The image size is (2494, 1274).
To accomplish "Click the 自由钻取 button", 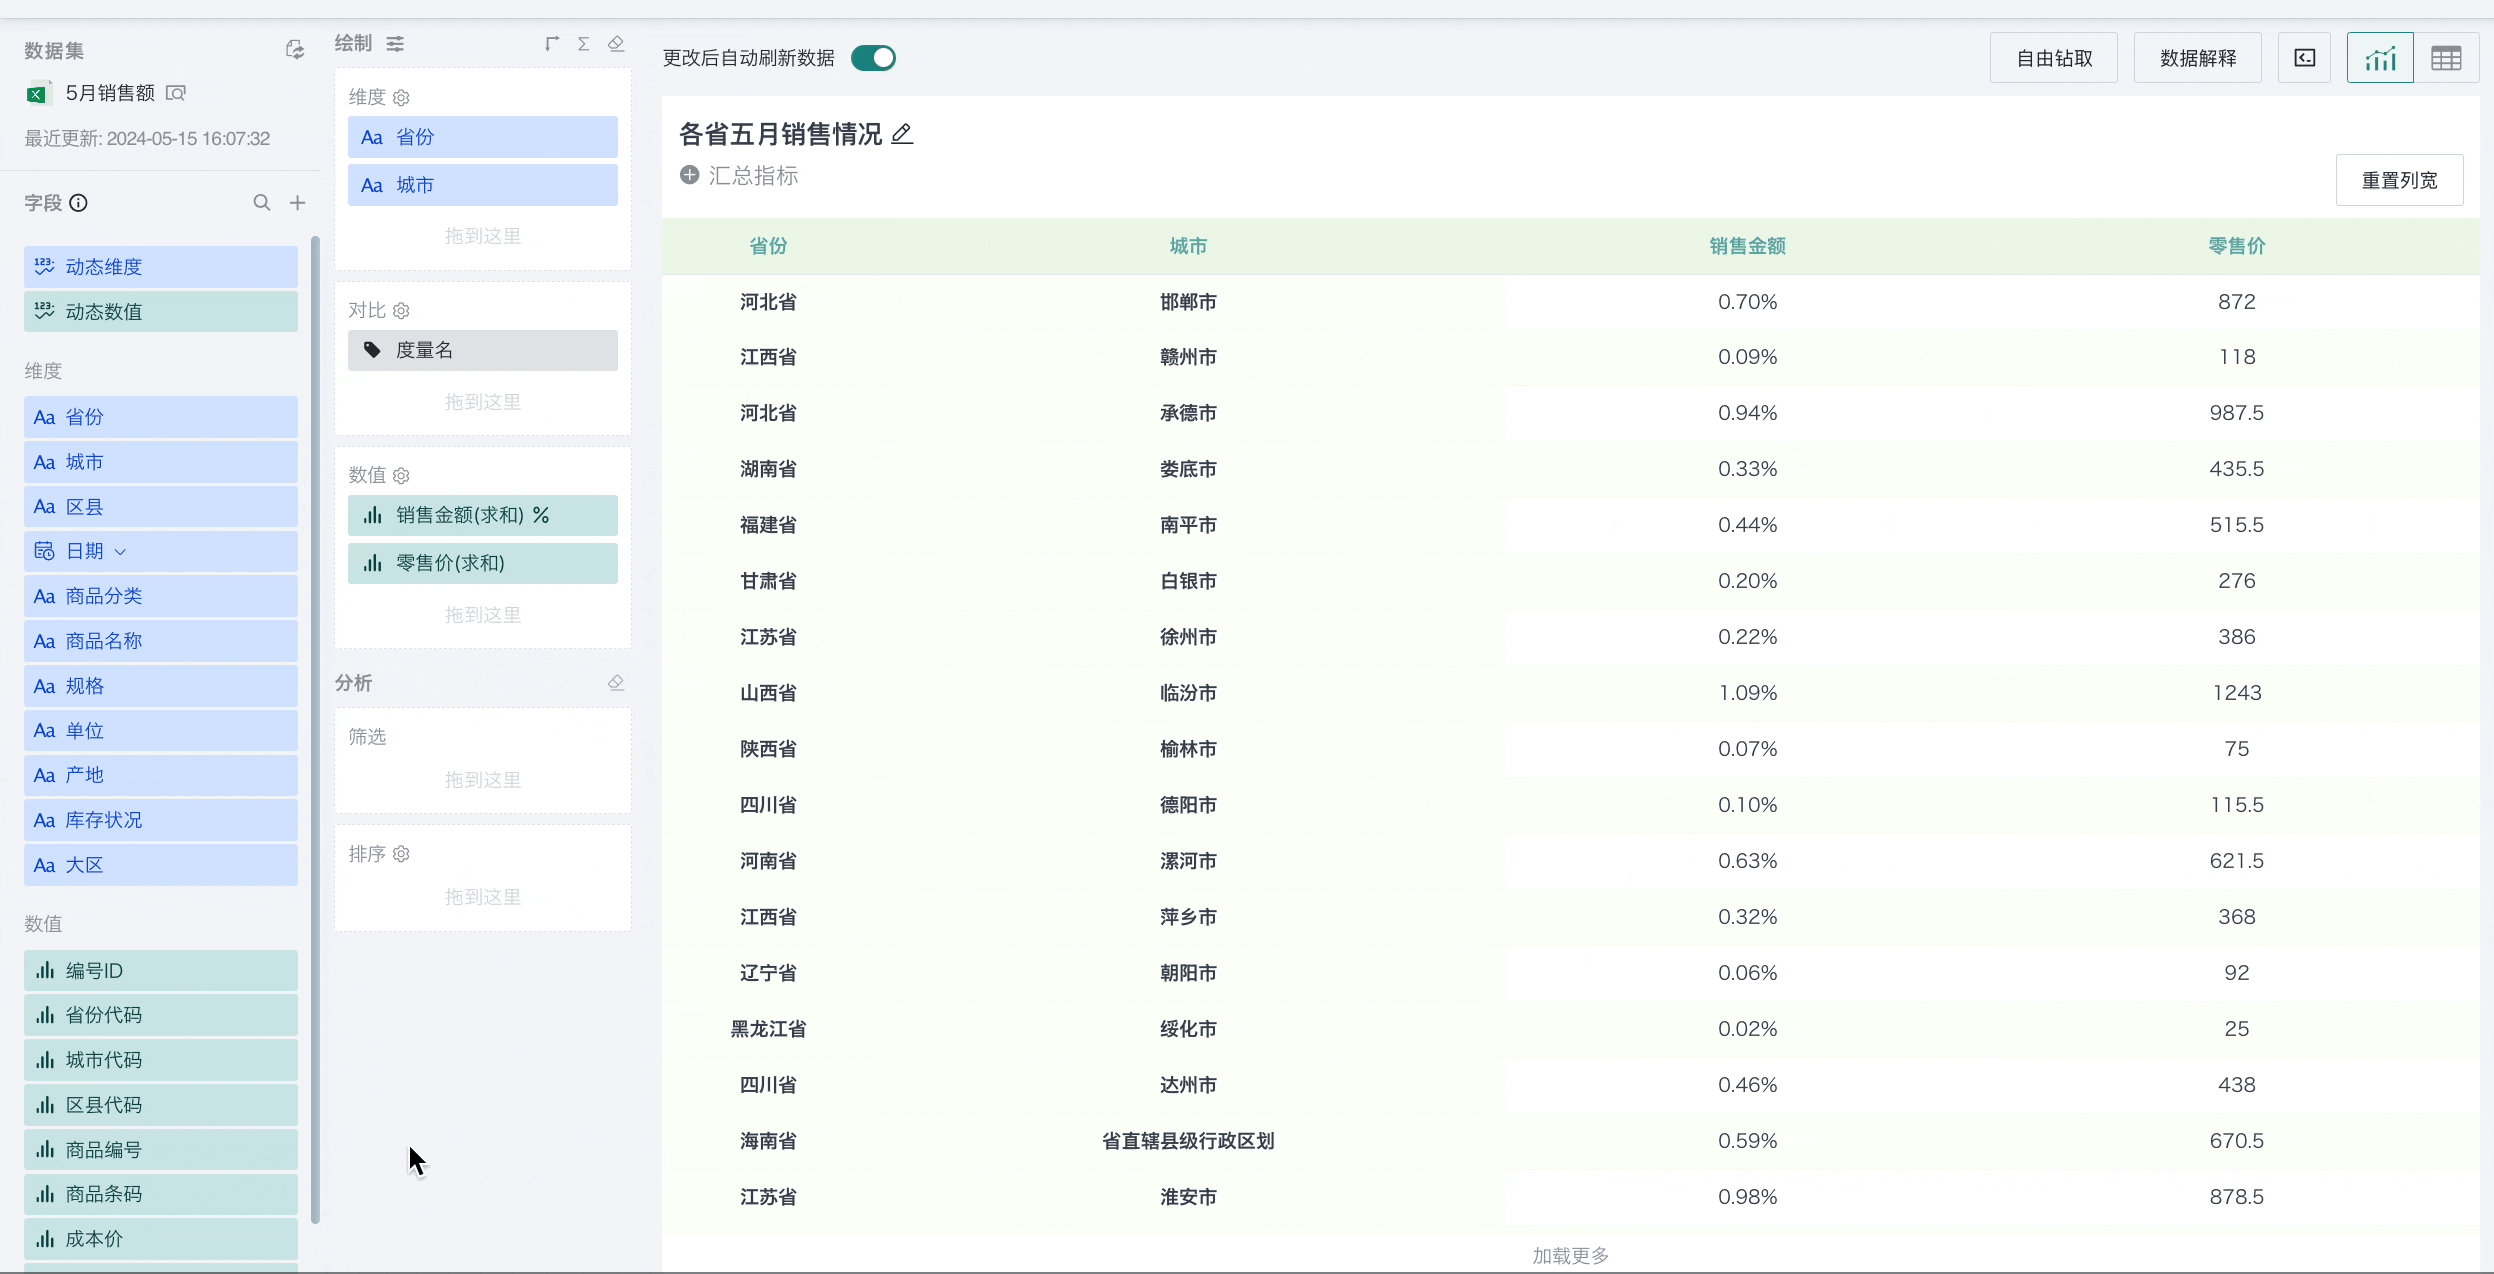I will [x=2054, y=58].
